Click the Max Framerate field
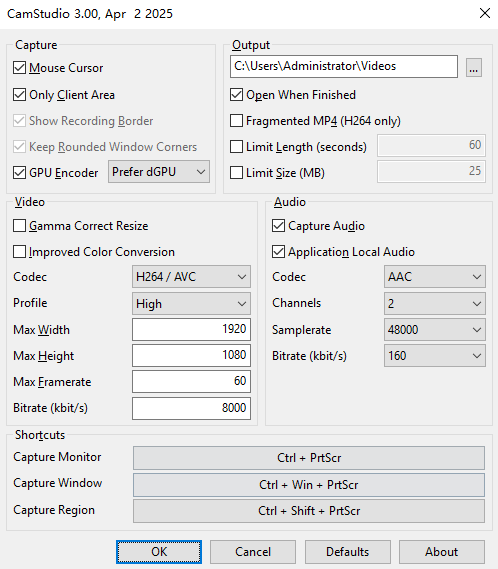Screen dimensions: 498x569 (x=191, y=382)
